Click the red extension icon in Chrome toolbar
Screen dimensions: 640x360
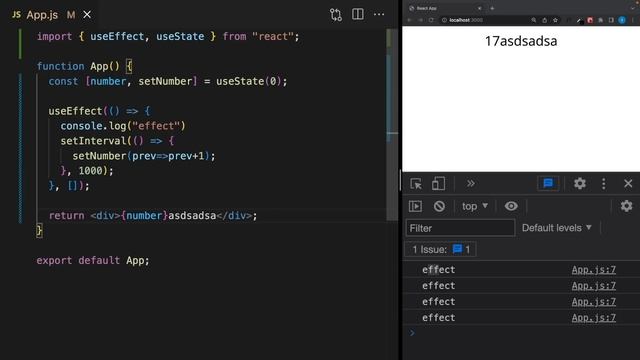point(590,20)
